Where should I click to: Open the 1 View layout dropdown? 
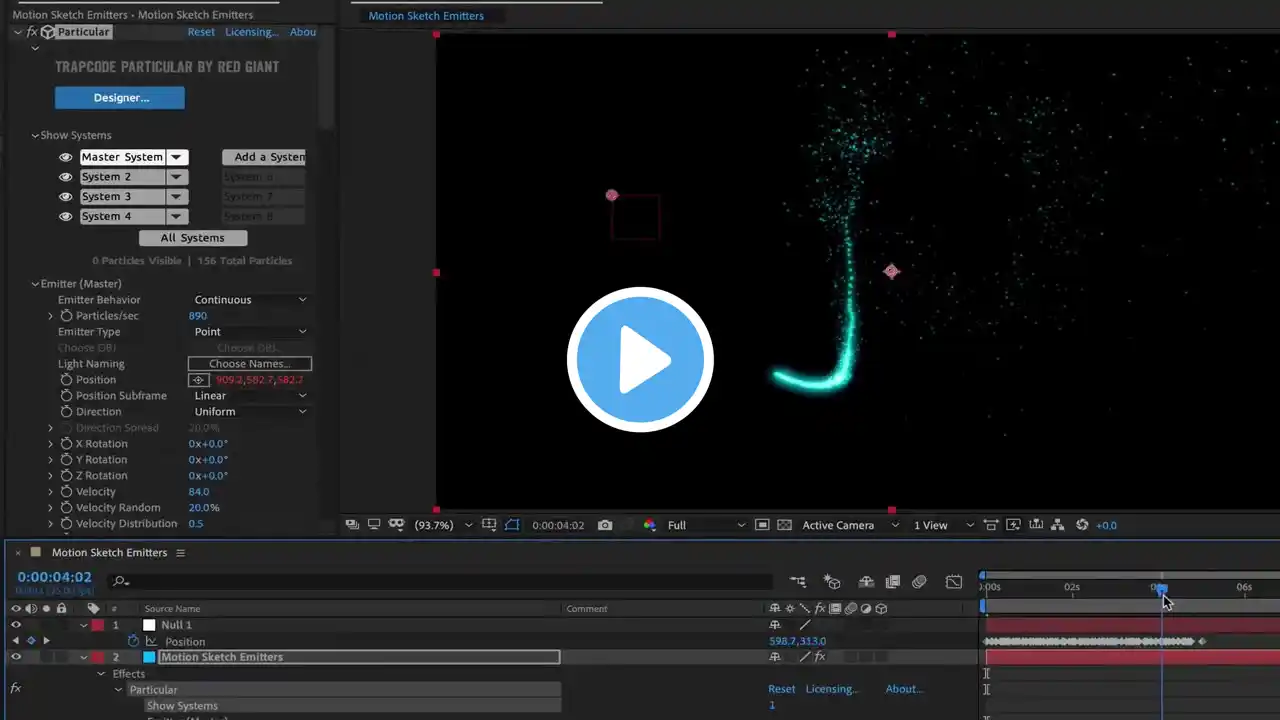(x=943, y=525)
